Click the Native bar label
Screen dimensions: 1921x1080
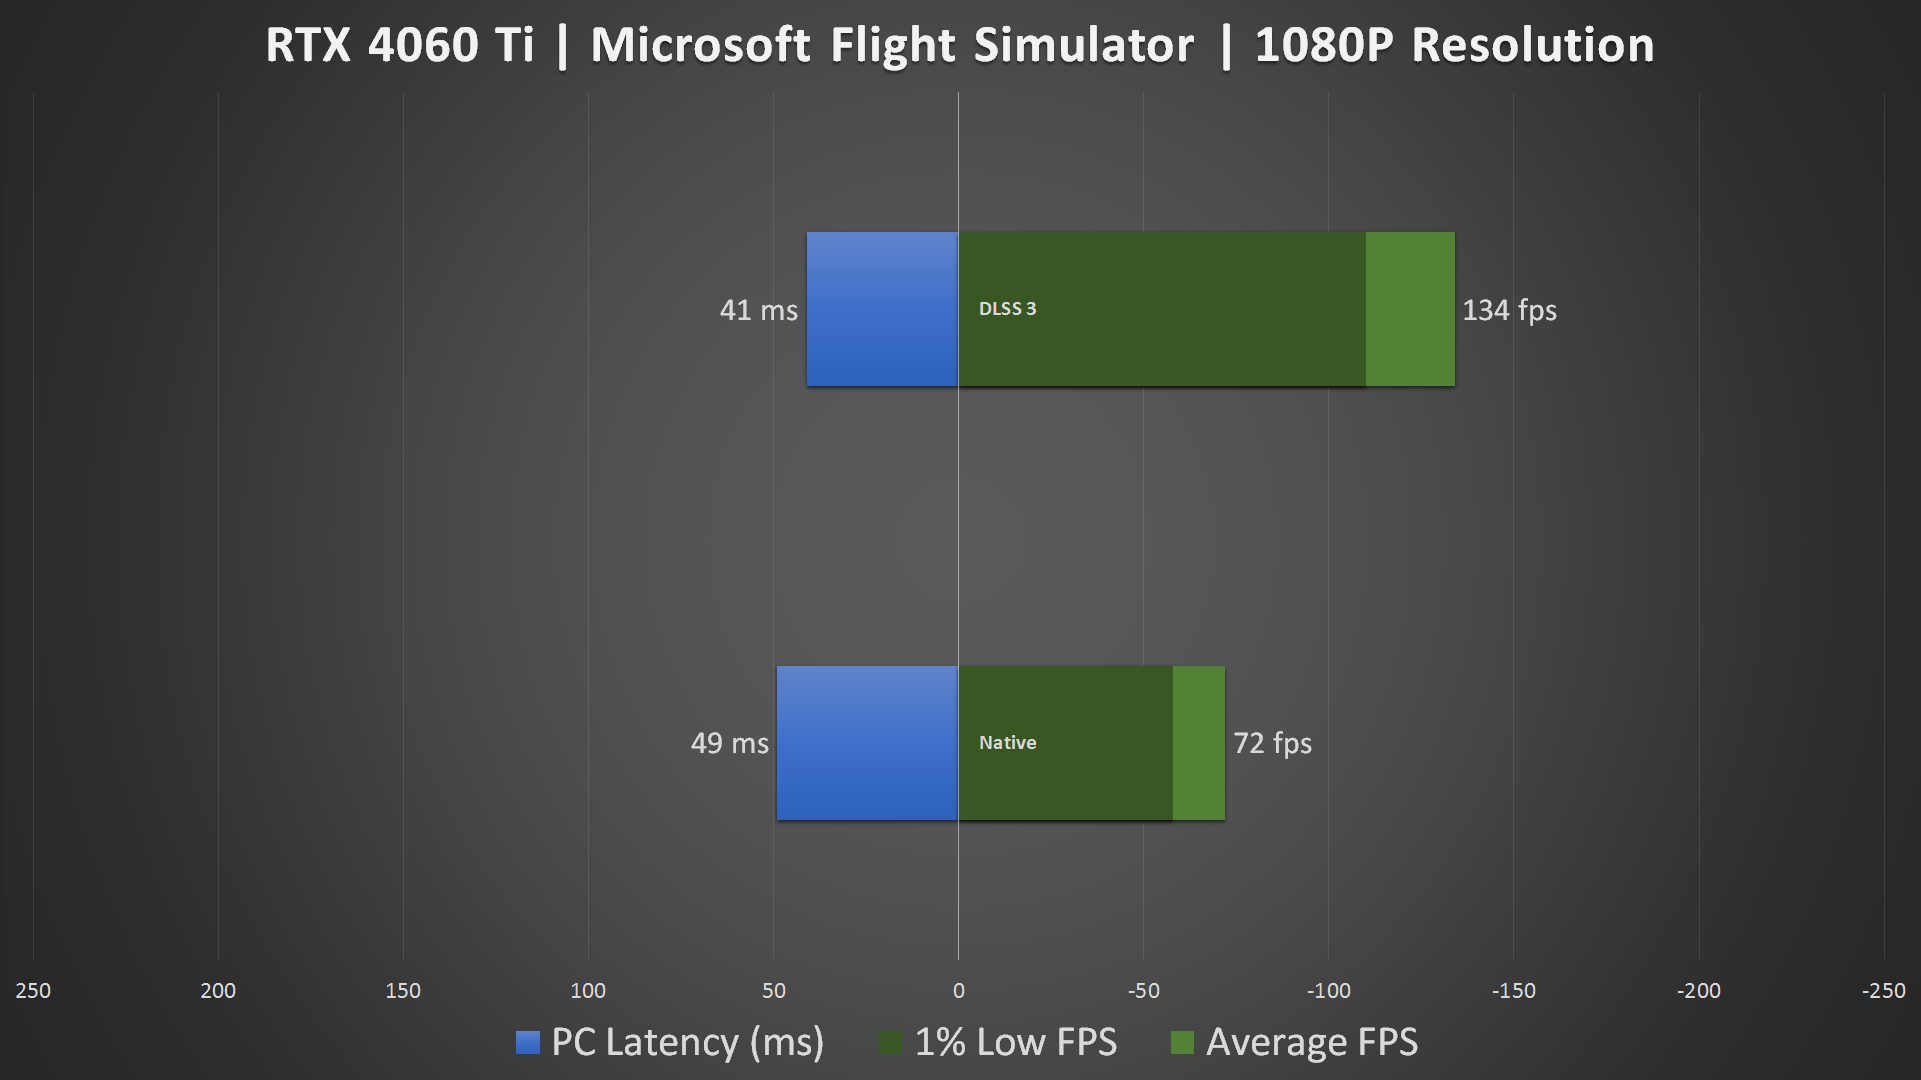point(1005,740)
